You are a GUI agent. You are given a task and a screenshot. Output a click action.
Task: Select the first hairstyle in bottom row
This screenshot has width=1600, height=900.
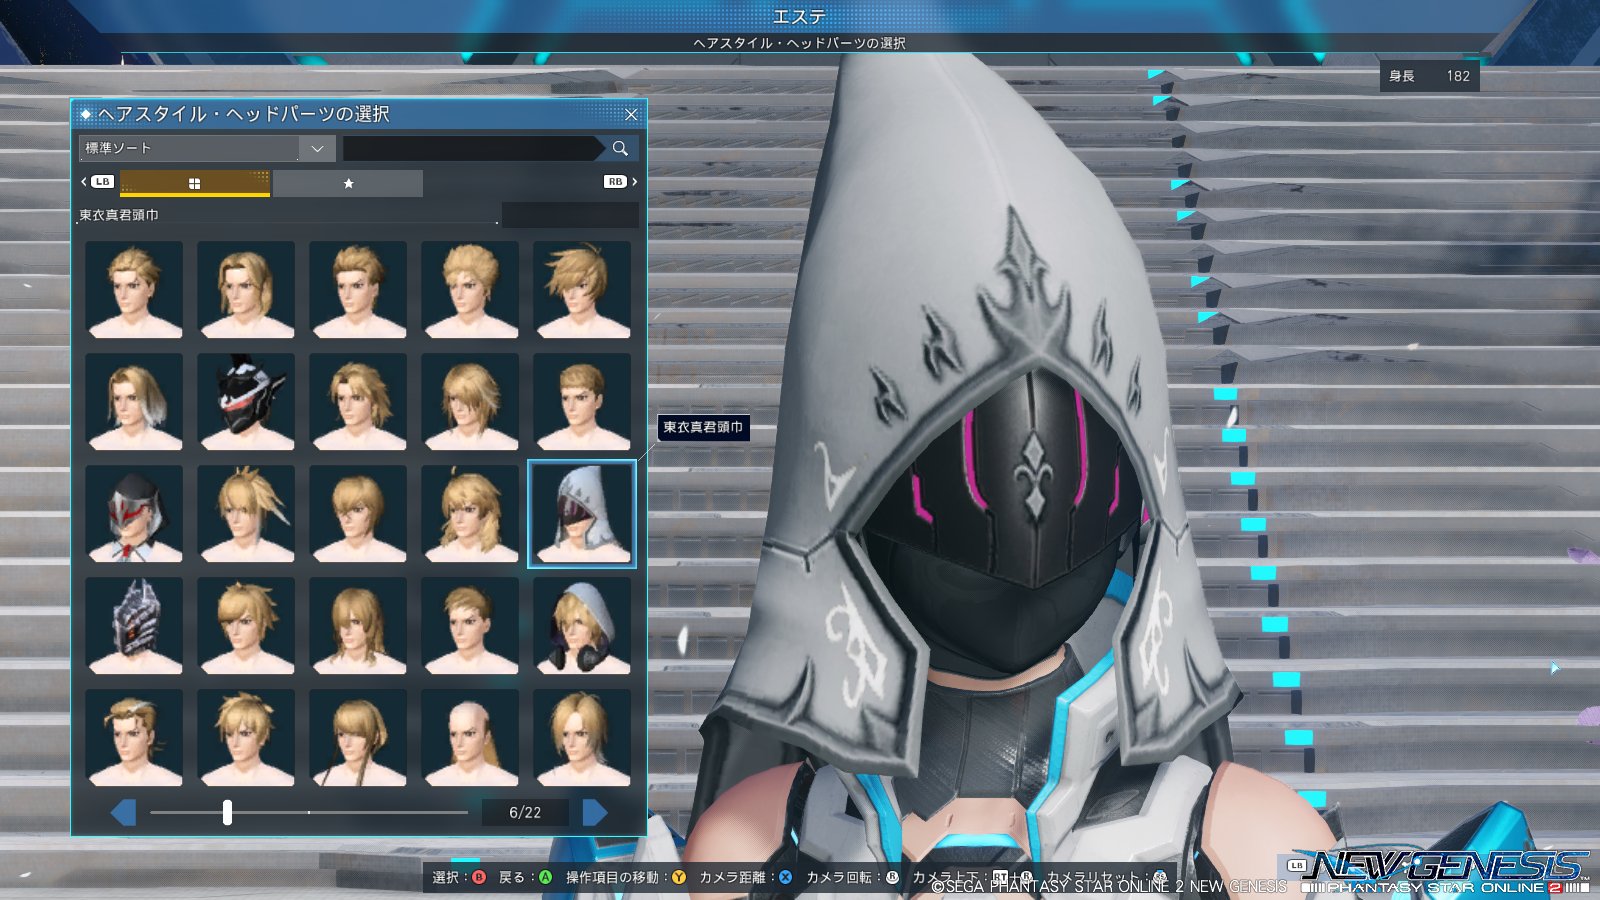(x=134, y=737)
